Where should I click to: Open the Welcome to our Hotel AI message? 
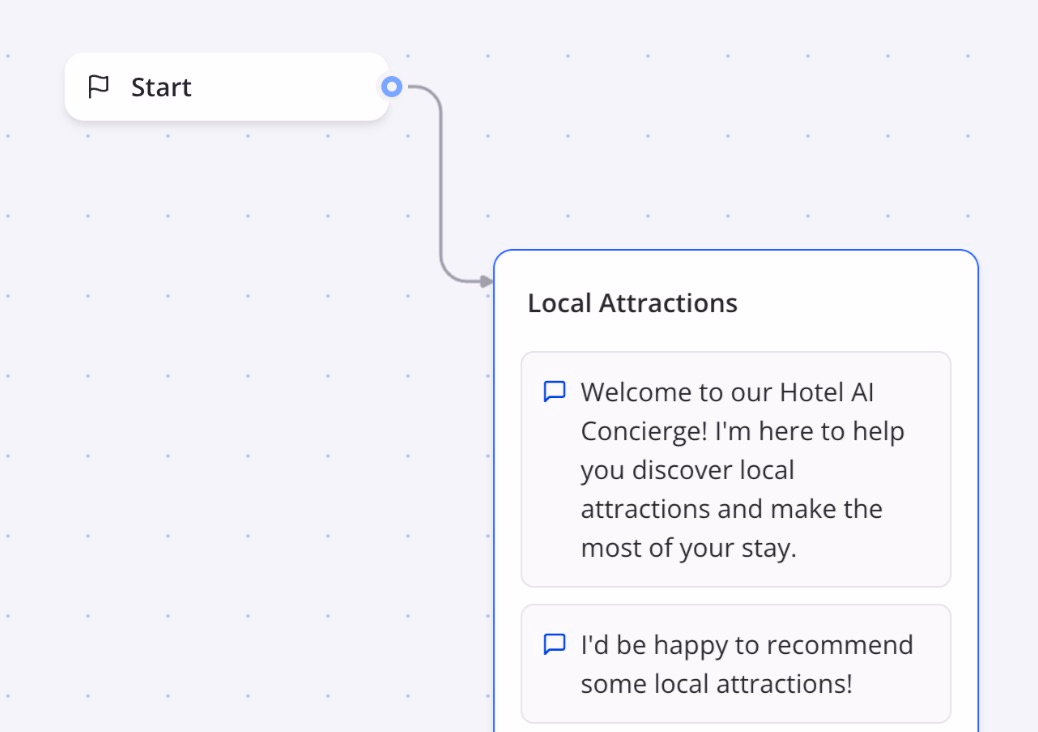tap(735, 469)
